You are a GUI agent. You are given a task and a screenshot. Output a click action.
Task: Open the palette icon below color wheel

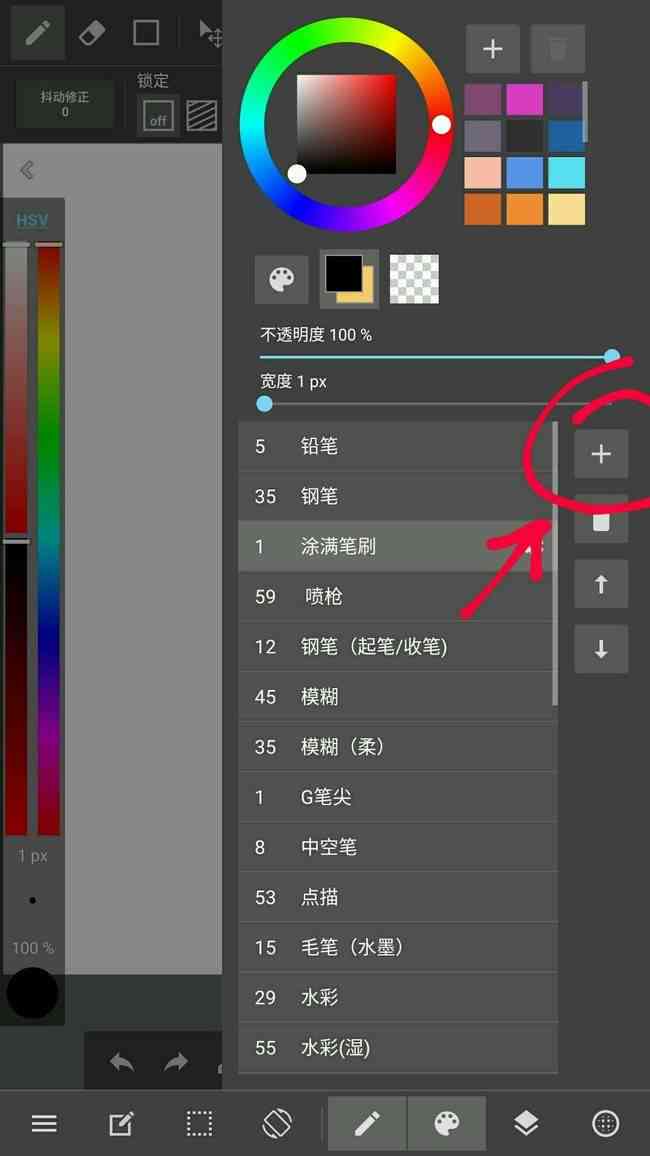[x=282, y=279]
